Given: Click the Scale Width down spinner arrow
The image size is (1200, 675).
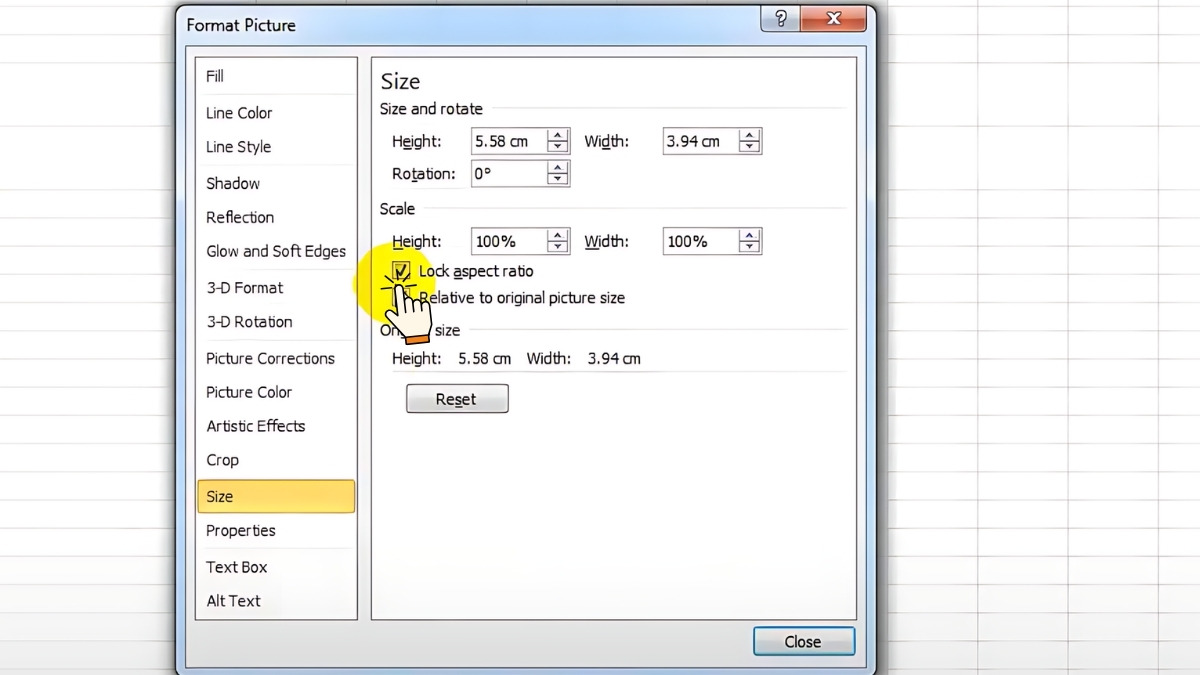Looking at the screenshot, I should coord(750,246).
